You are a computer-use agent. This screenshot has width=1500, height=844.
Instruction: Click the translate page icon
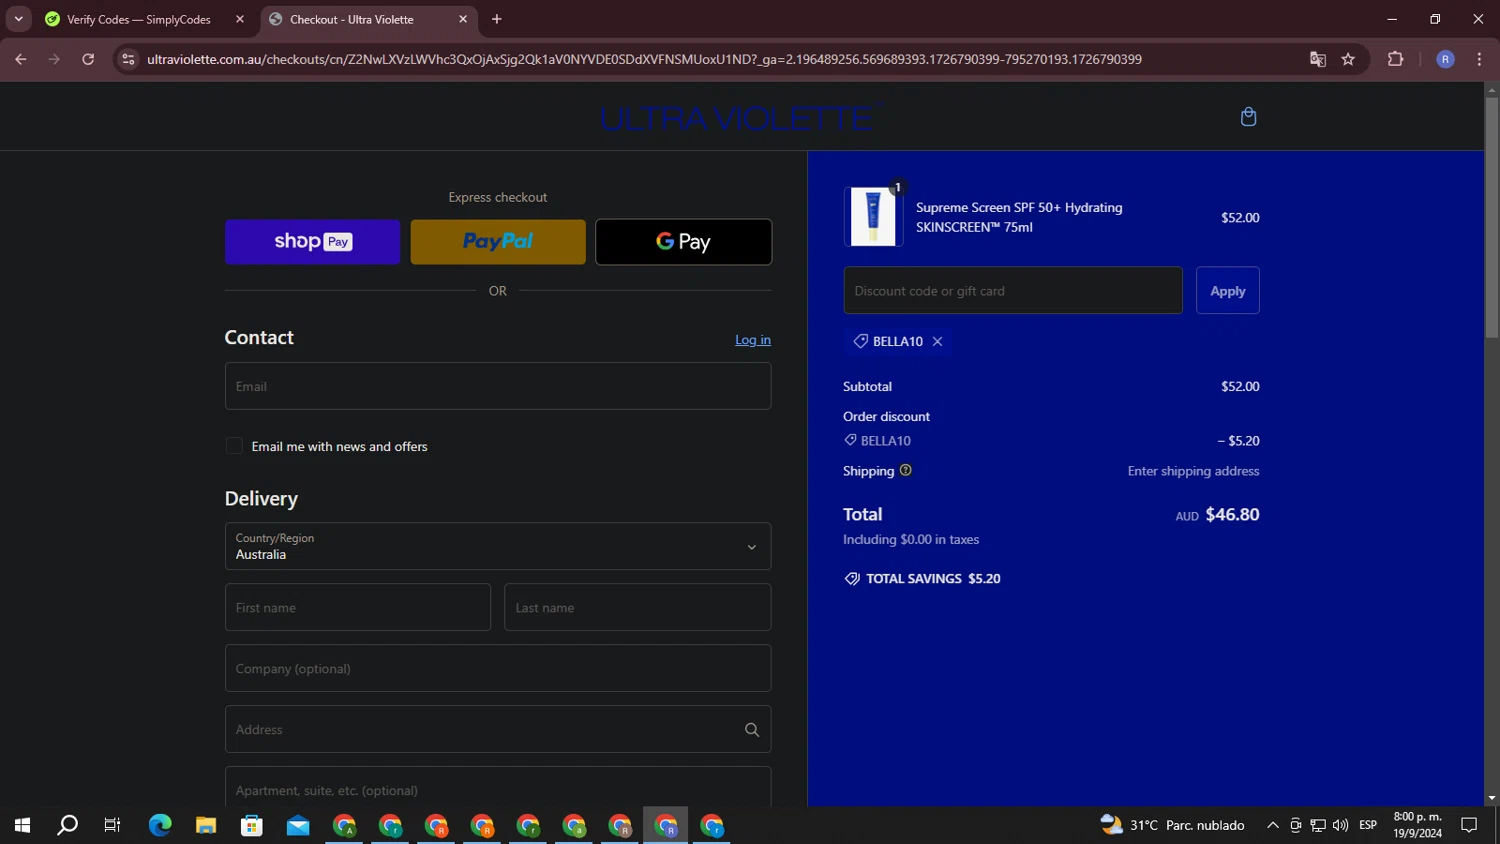pos(1318,59)
